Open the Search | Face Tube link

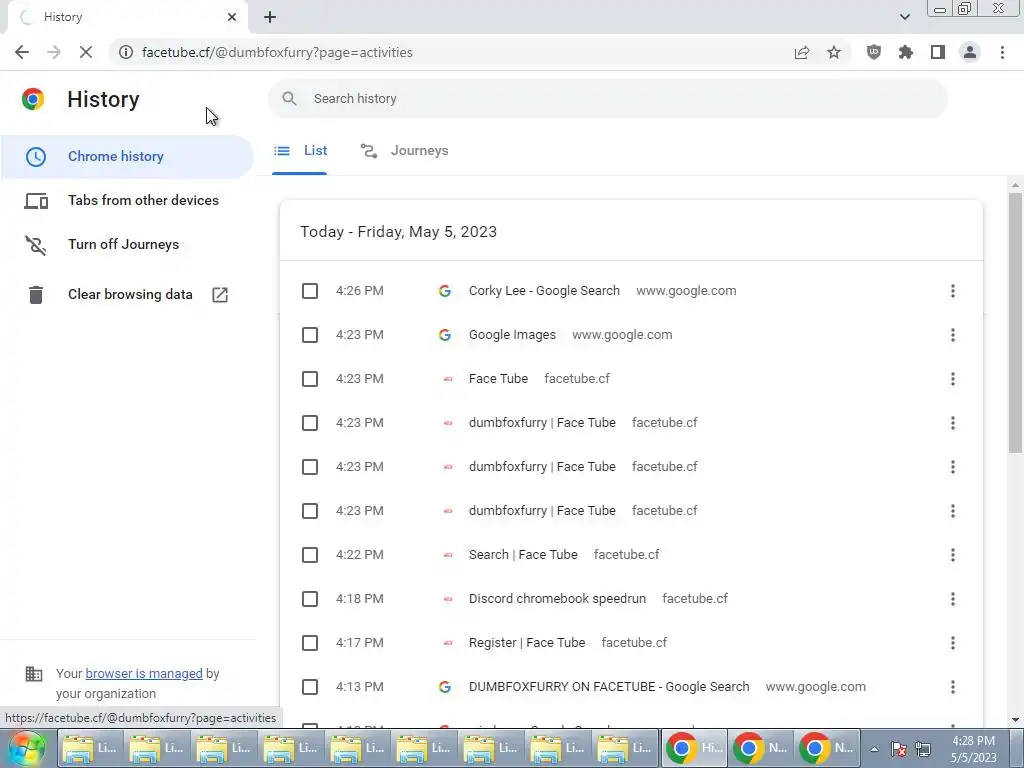pyautogui.click(x=523, y=555)
